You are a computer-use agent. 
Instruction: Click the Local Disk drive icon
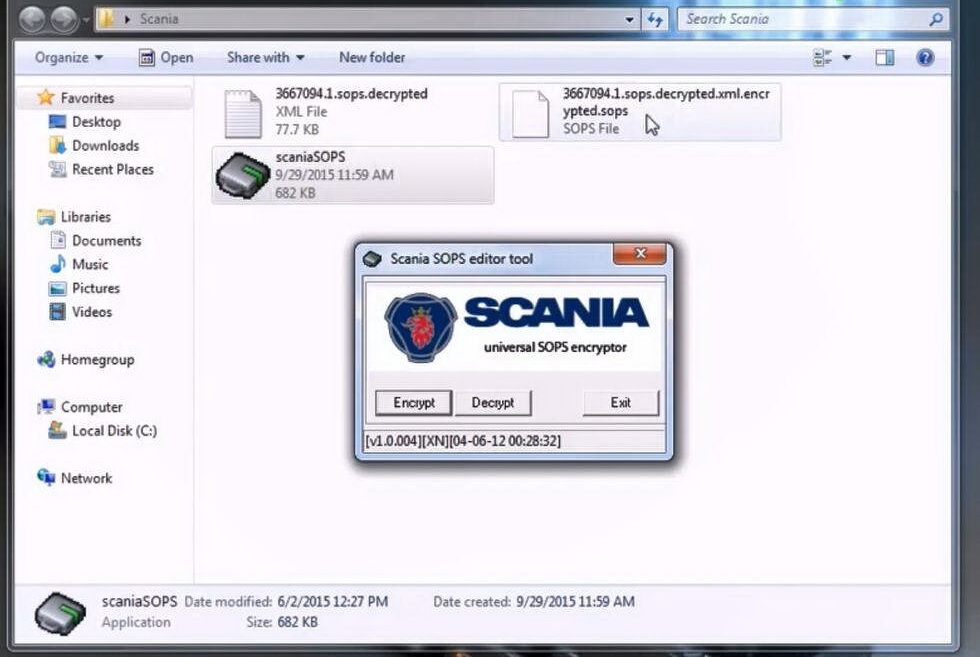click(x=58, y=430)
